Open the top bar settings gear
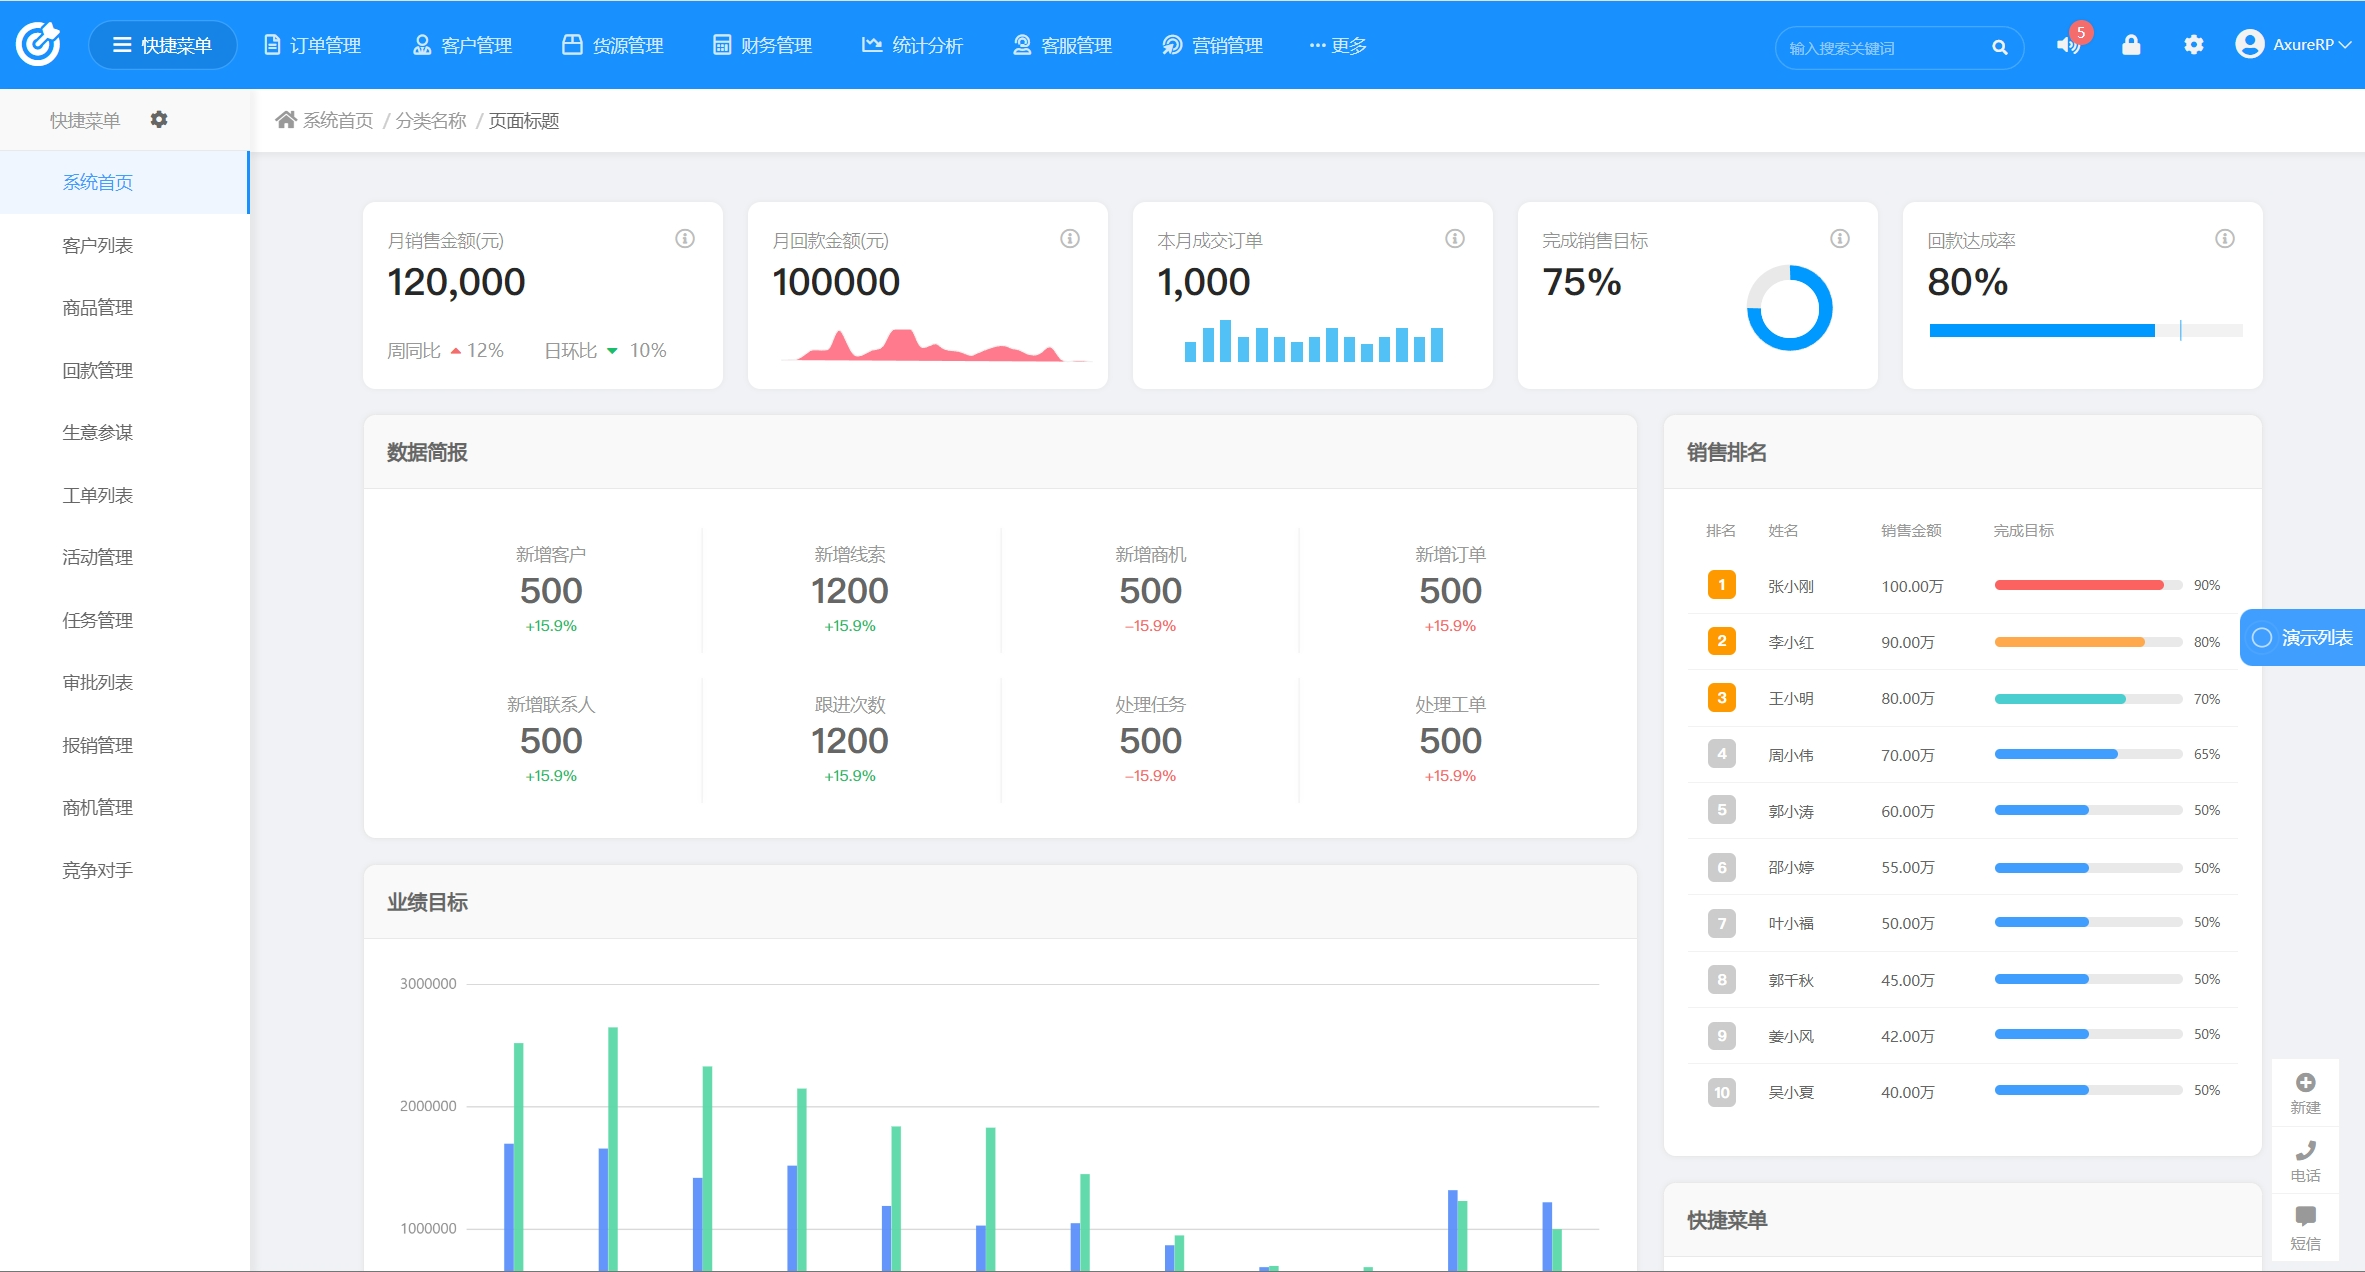Screen dimensions: 2365x1272 pyautogui.click(x=2193, y=45)
